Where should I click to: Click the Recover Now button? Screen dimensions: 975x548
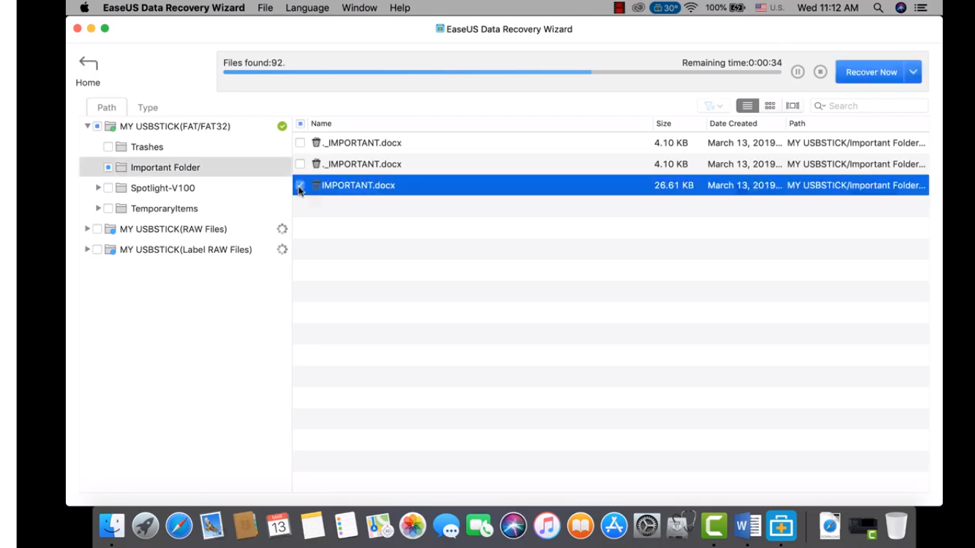871,72
